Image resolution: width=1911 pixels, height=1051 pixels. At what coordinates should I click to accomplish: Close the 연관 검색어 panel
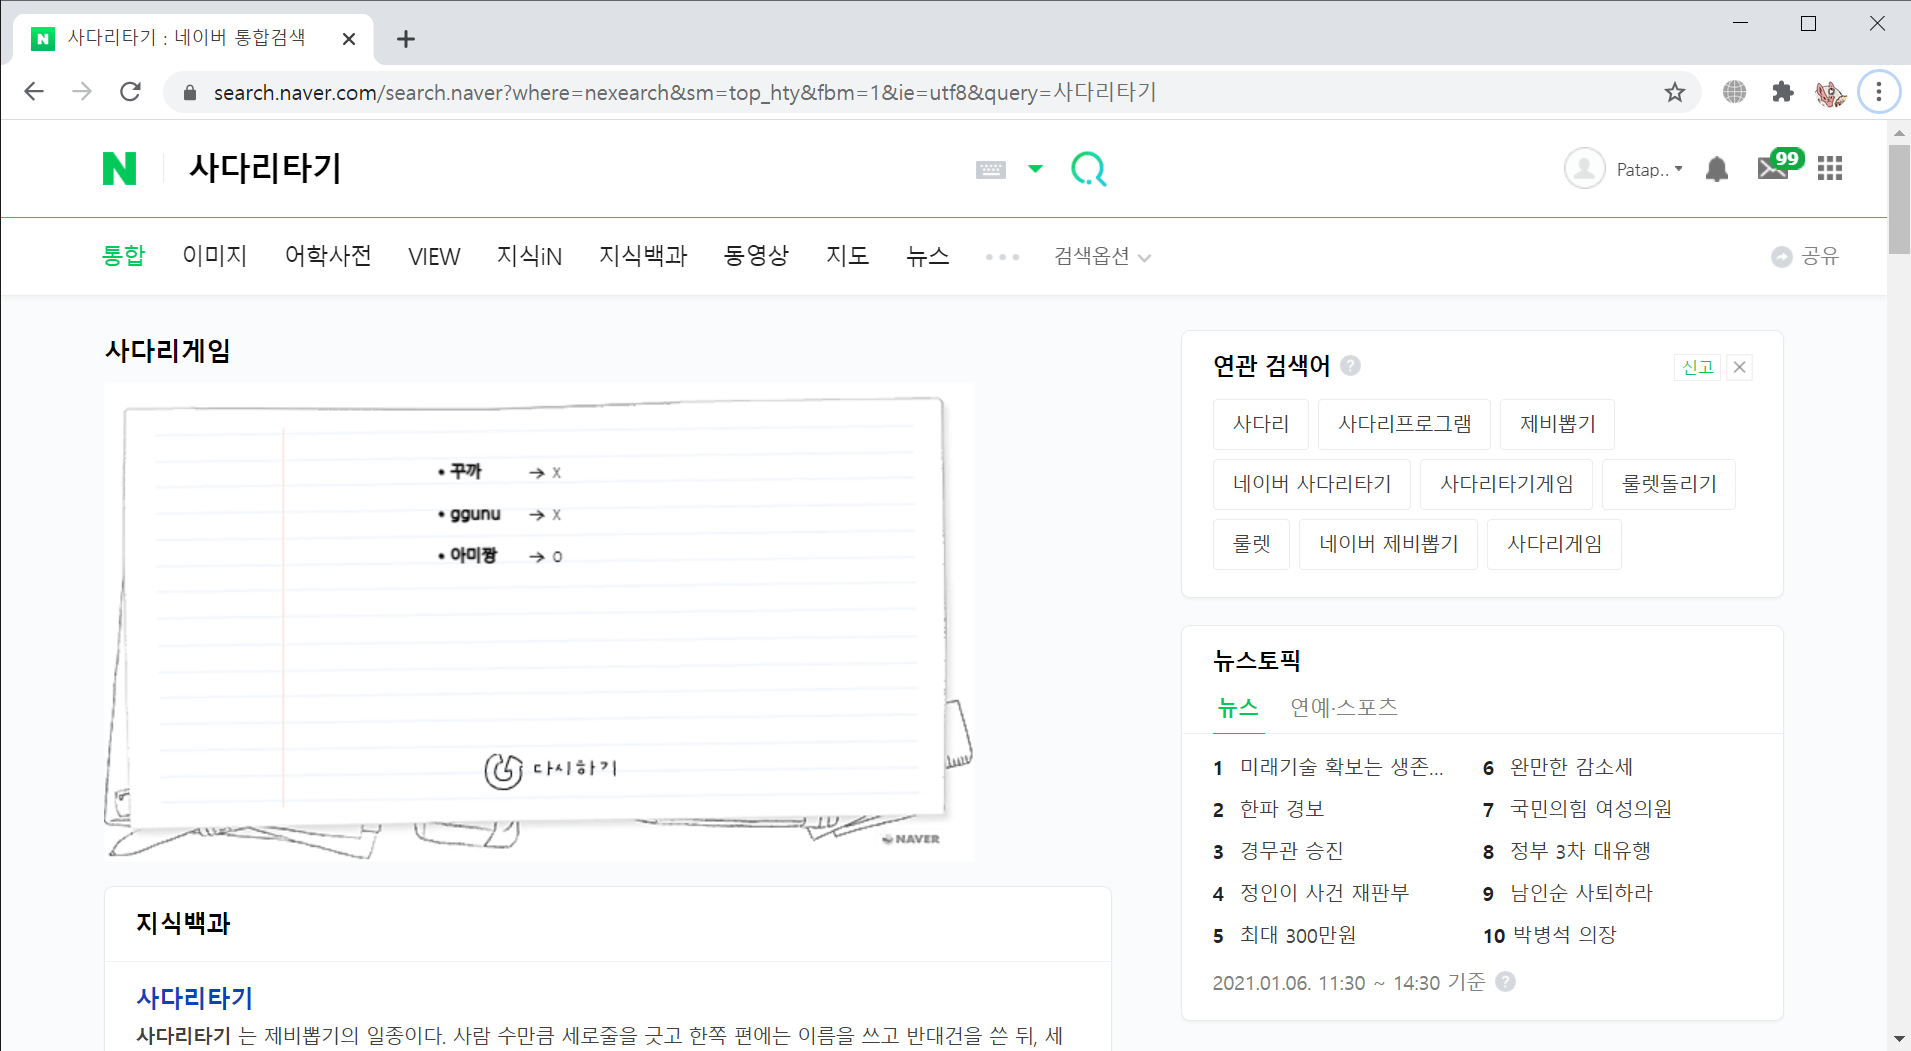(1740, 367)
